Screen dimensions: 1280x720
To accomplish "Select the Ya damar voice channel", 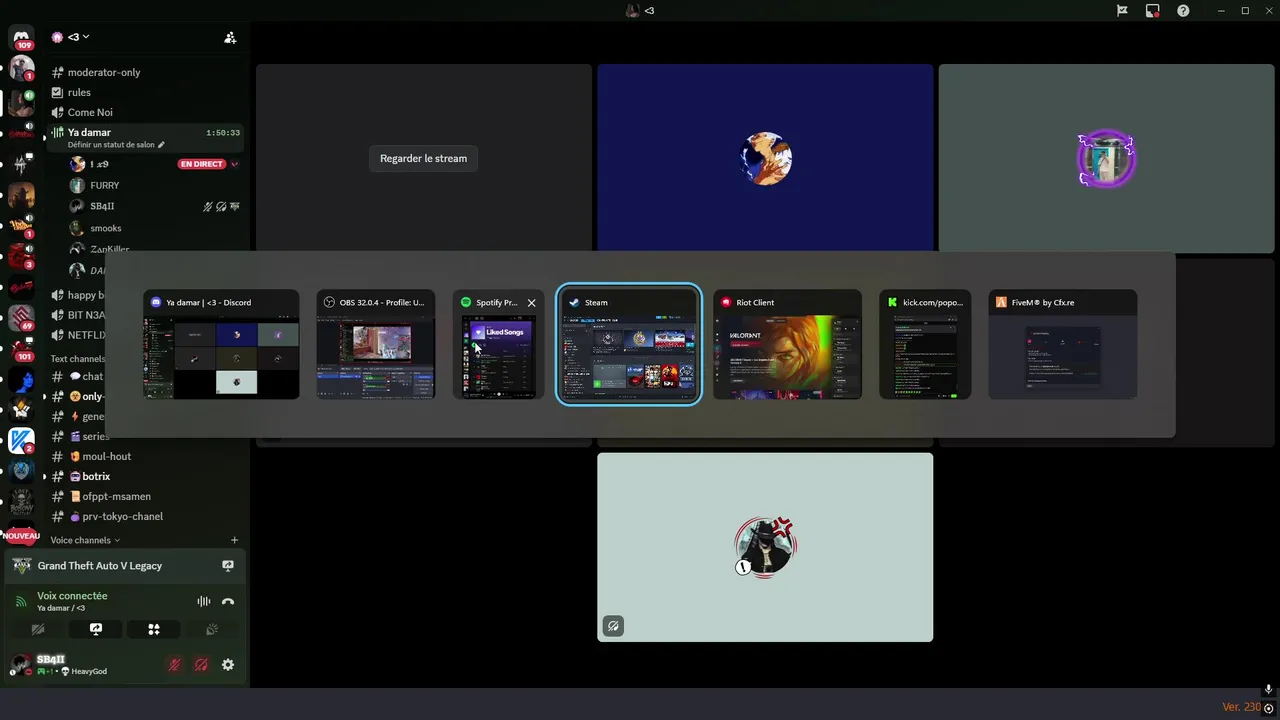I will (x=146, y=137).
